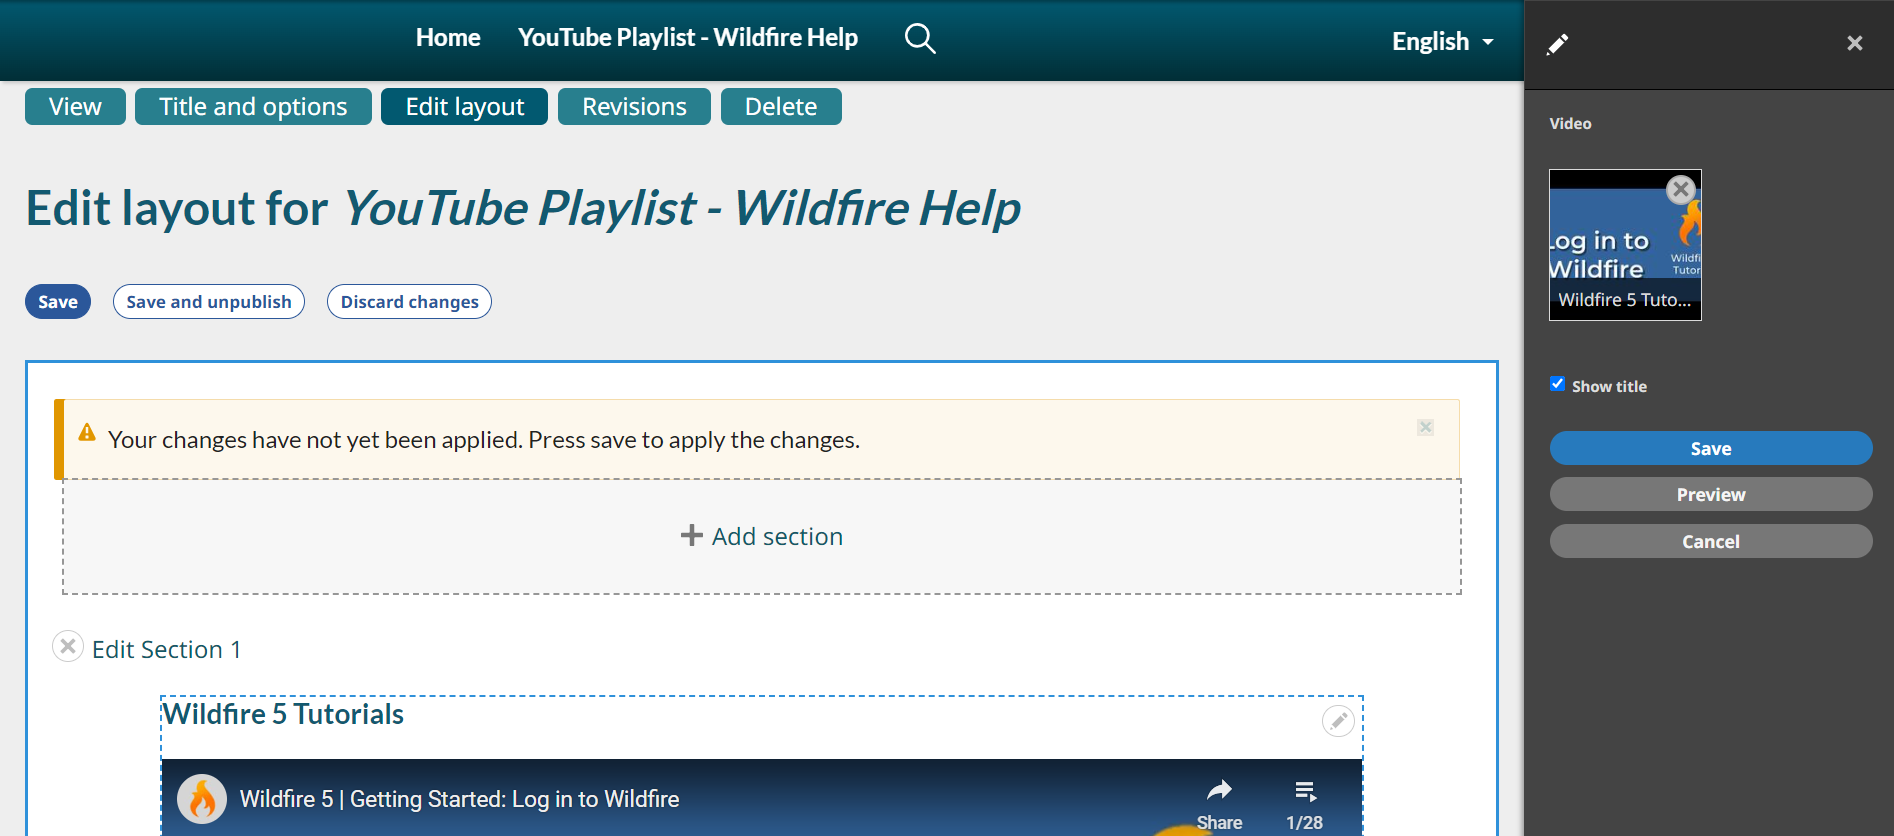
Task: Open the Title and options tab
Action: (x=253, y=107)
